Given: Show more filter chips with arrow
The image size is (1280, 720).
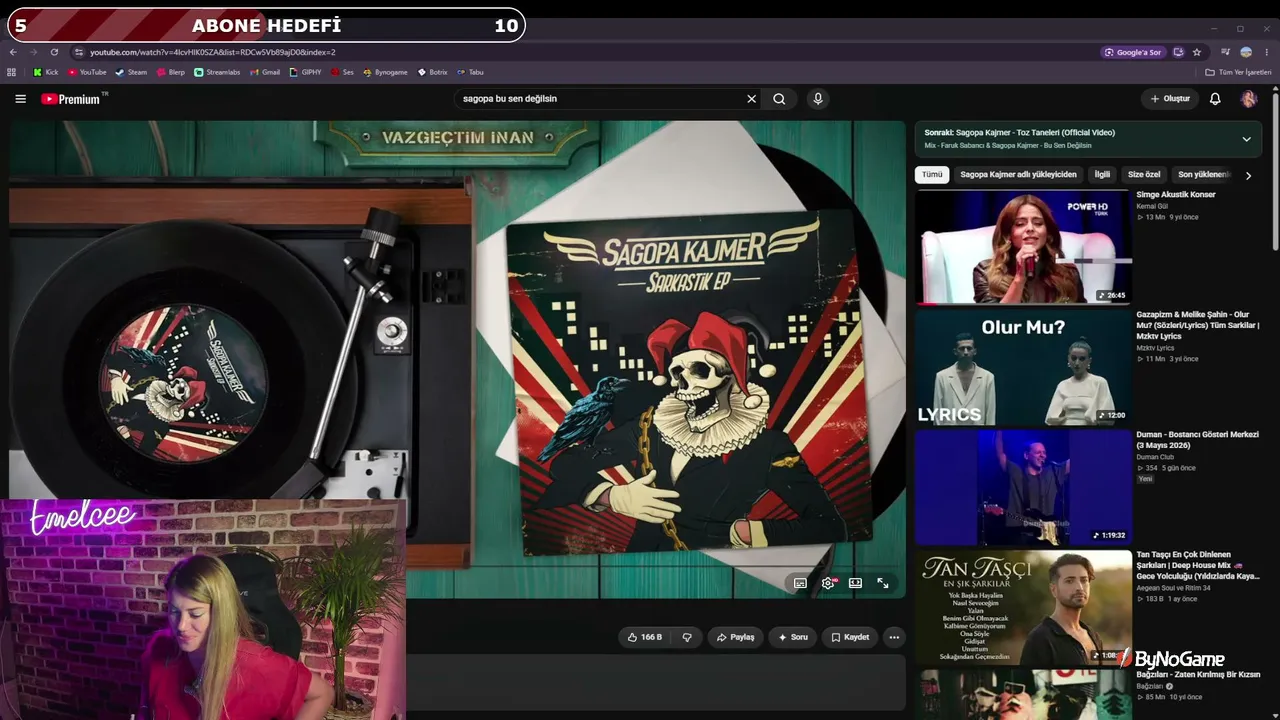Looking at the screenshot, I should pos(1248,175).
